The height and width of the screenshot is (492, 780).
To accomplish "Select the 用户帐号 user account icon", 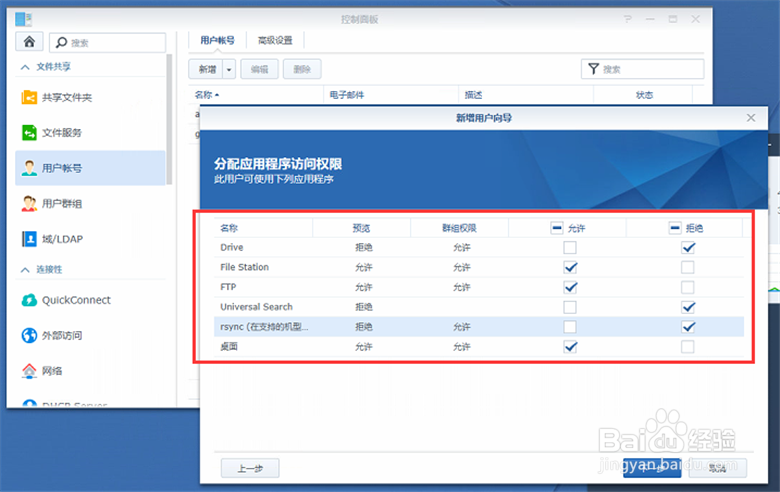I will 29,168.
